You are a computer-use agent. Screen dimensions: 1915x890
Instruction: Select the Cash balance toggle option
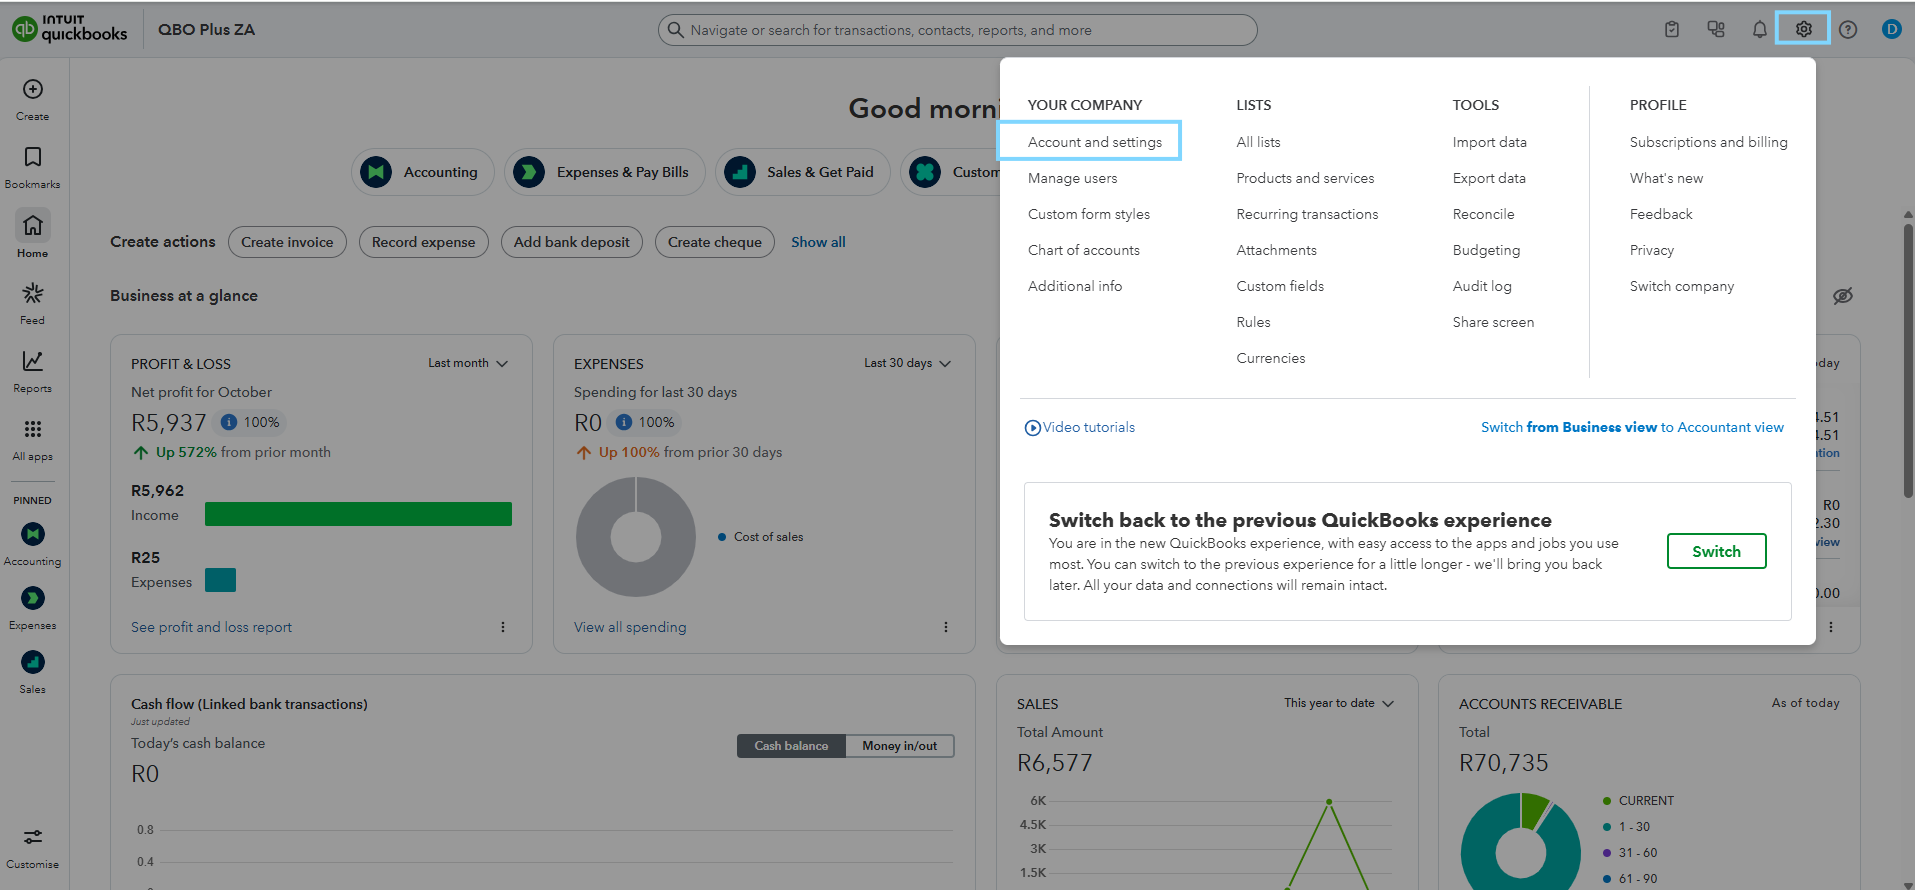click(x=791, y=746)
